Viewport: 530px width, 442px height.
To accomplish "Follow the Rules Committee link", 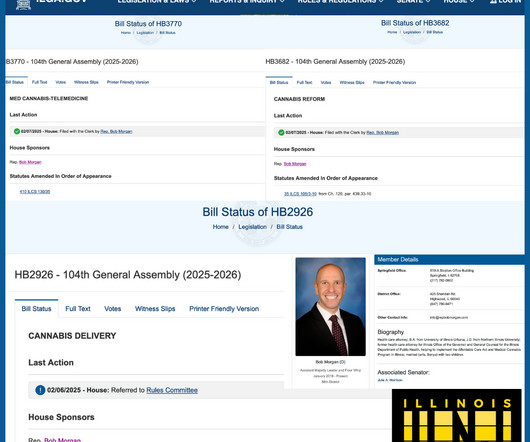I will (x=172, y=390).
